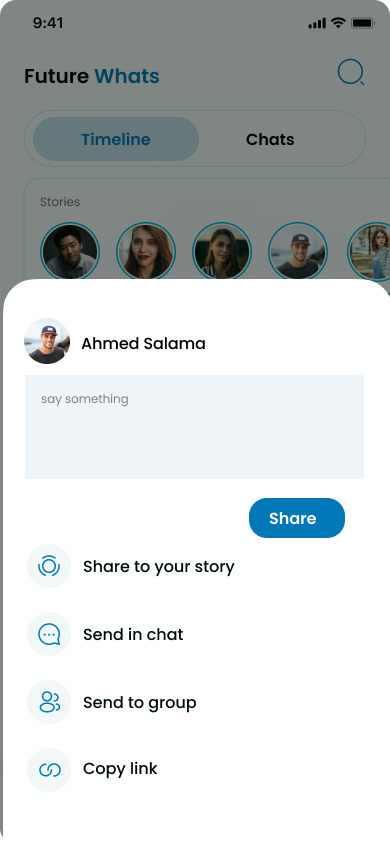Open the first story with dark-haired man

(x=70, y=251)
